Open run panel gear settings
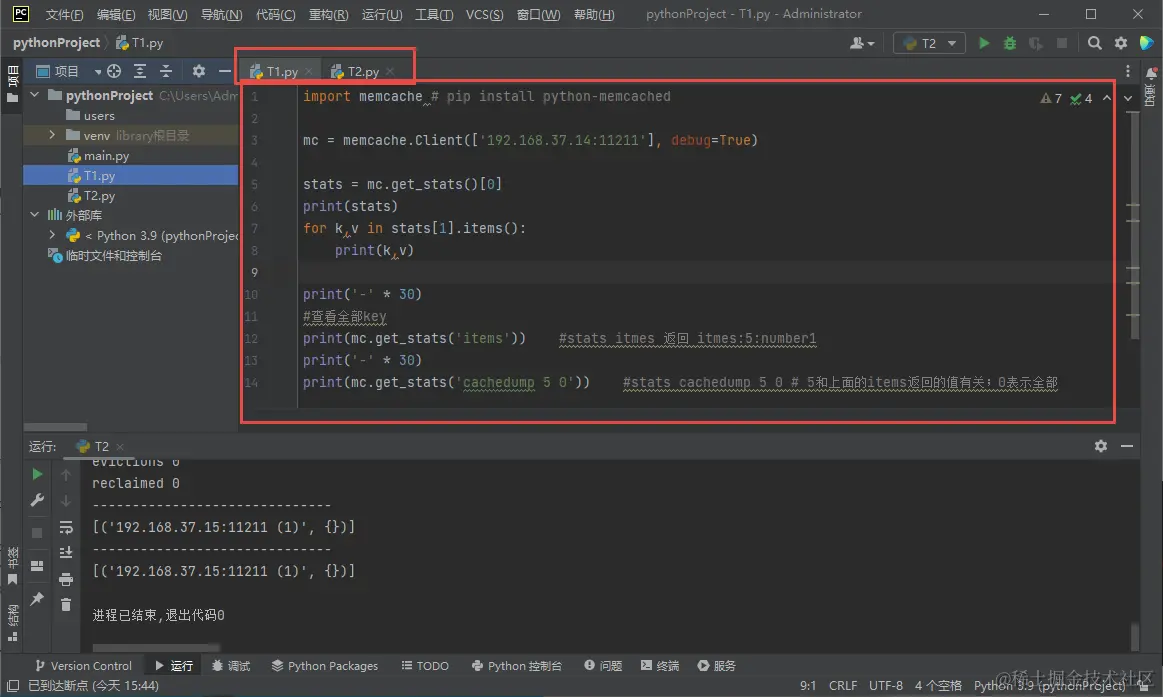This screenshot has width=1163, height=697. 1101,446
